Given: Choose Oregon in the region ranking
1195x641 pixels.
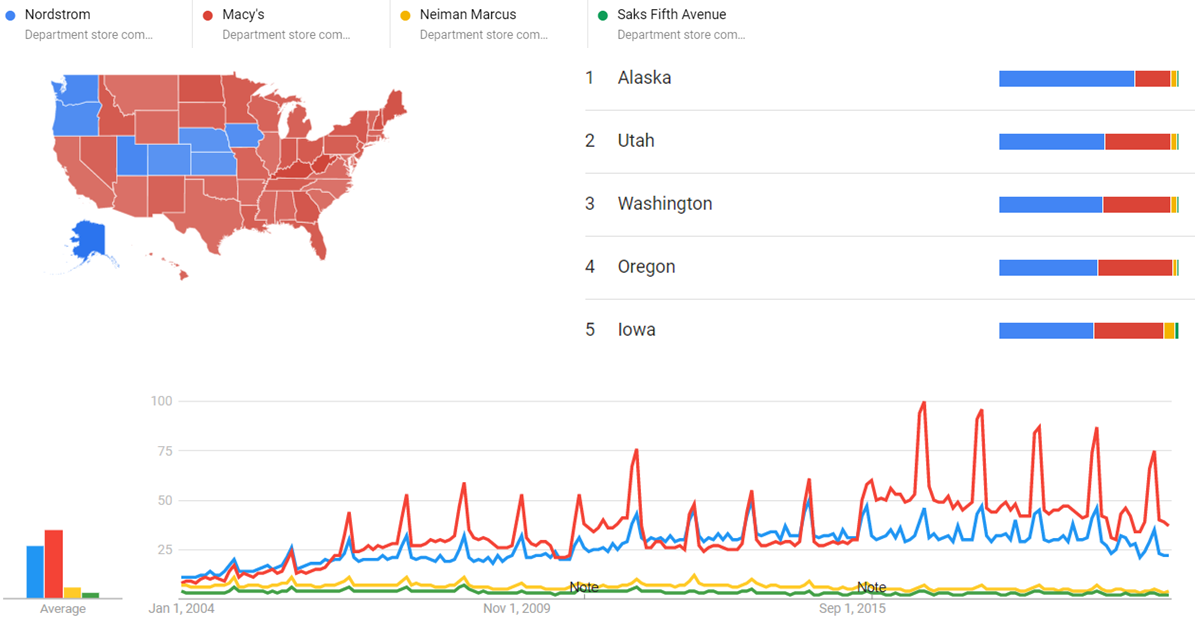Looking at the screenshot, I should [x=646, y=267].
